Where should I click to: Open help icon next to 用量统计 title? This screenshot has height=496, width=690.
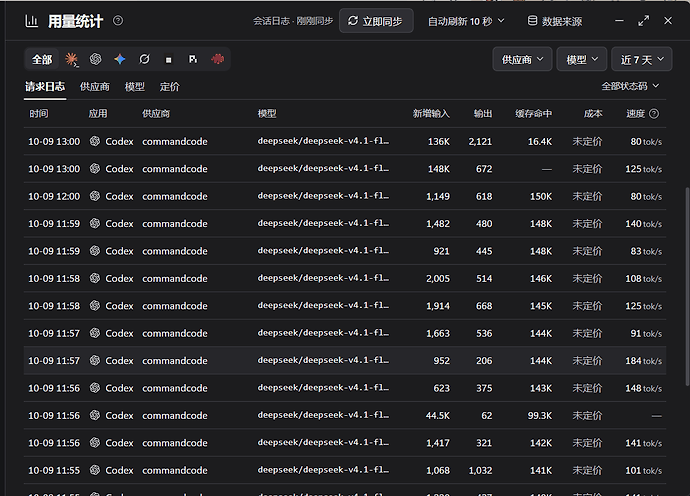click(x=118, y=20)
